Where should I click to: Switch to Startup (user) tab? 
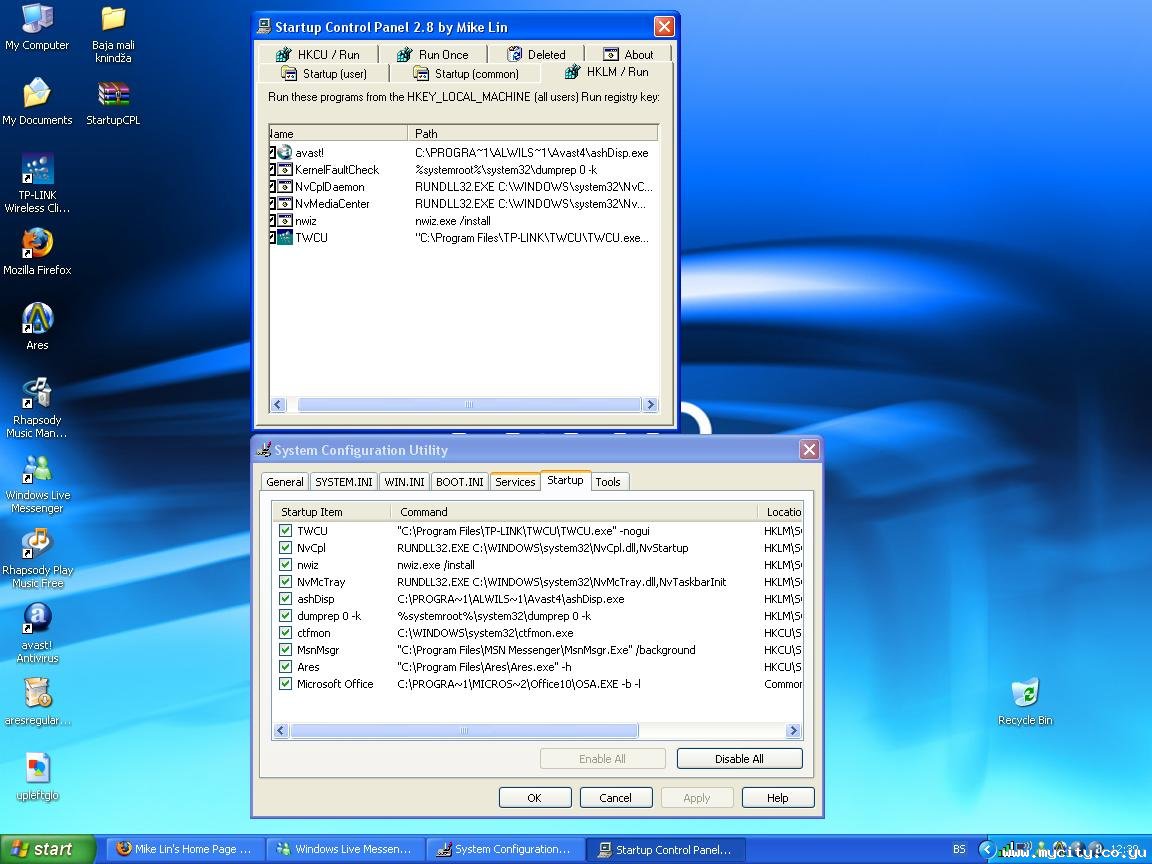(324, 73)
